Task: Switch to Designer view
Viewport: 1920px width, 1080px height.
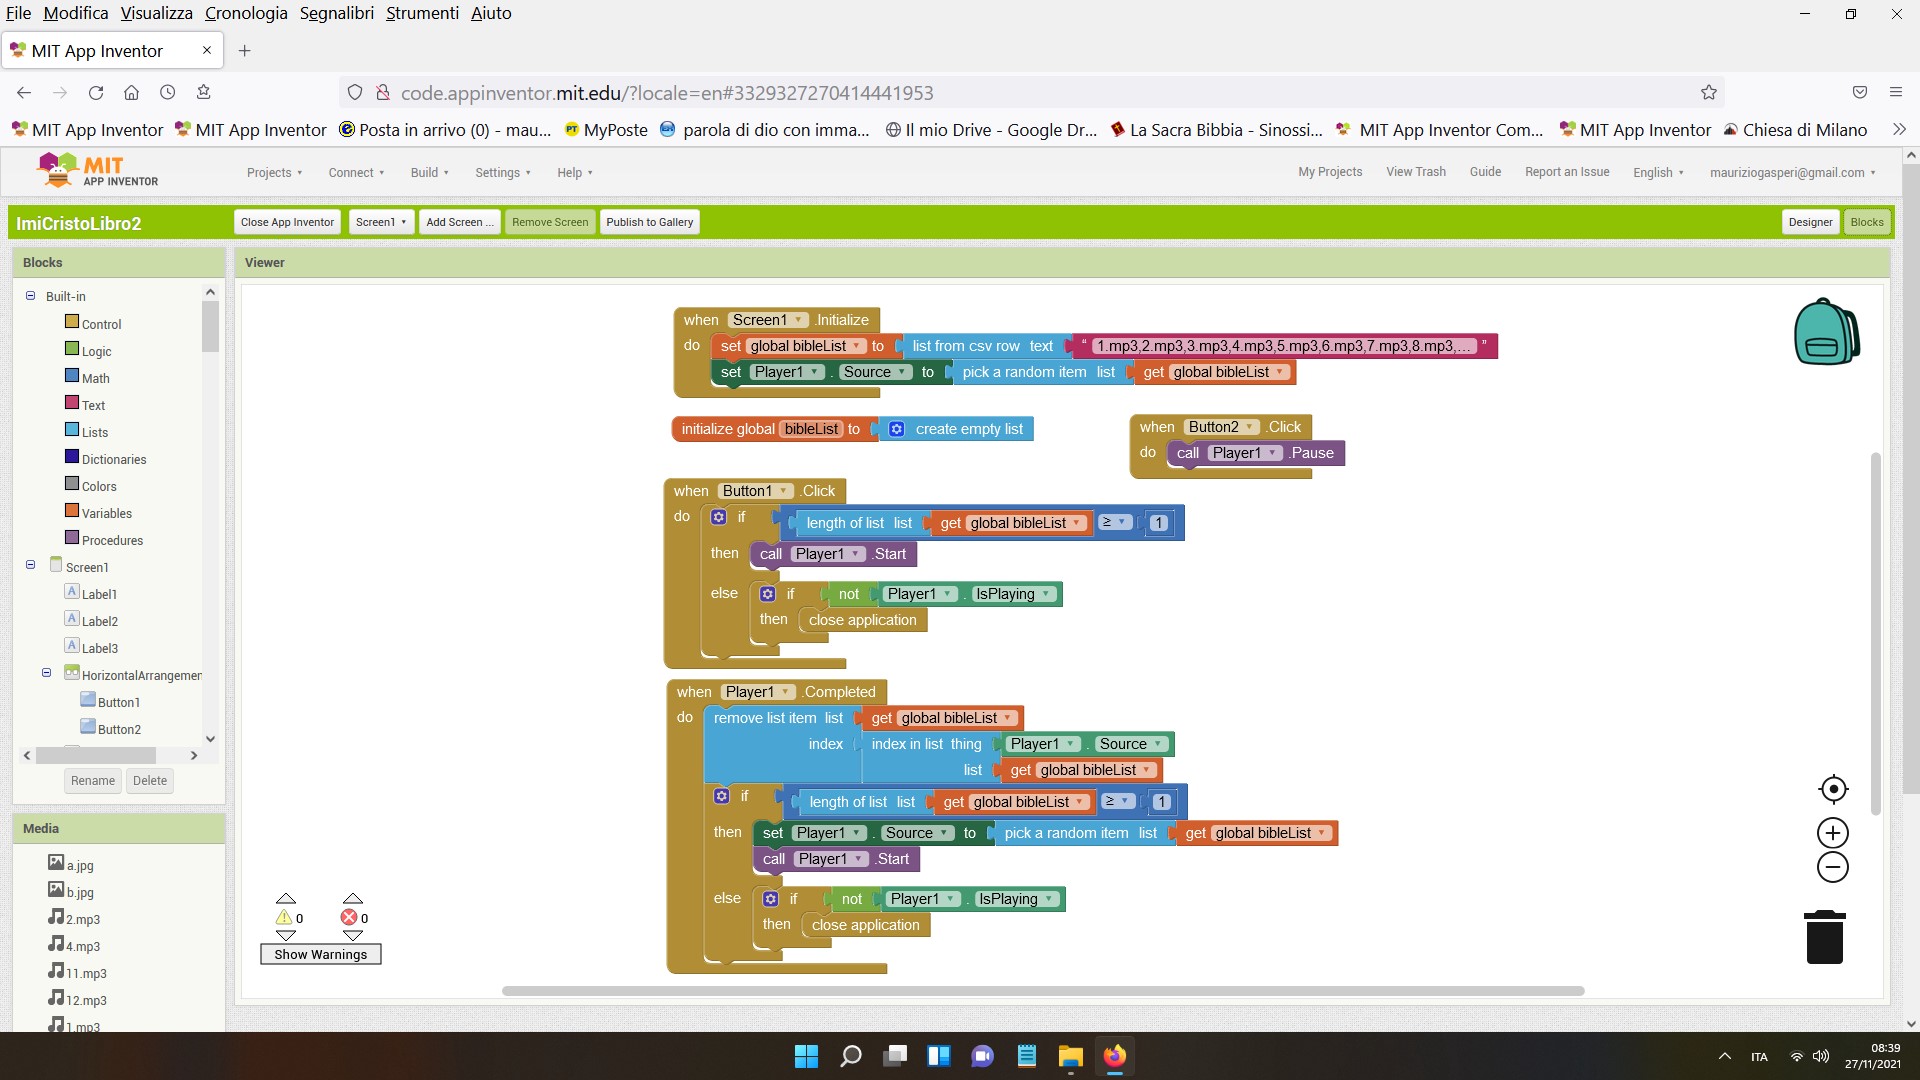Action: click(1810, 222)
